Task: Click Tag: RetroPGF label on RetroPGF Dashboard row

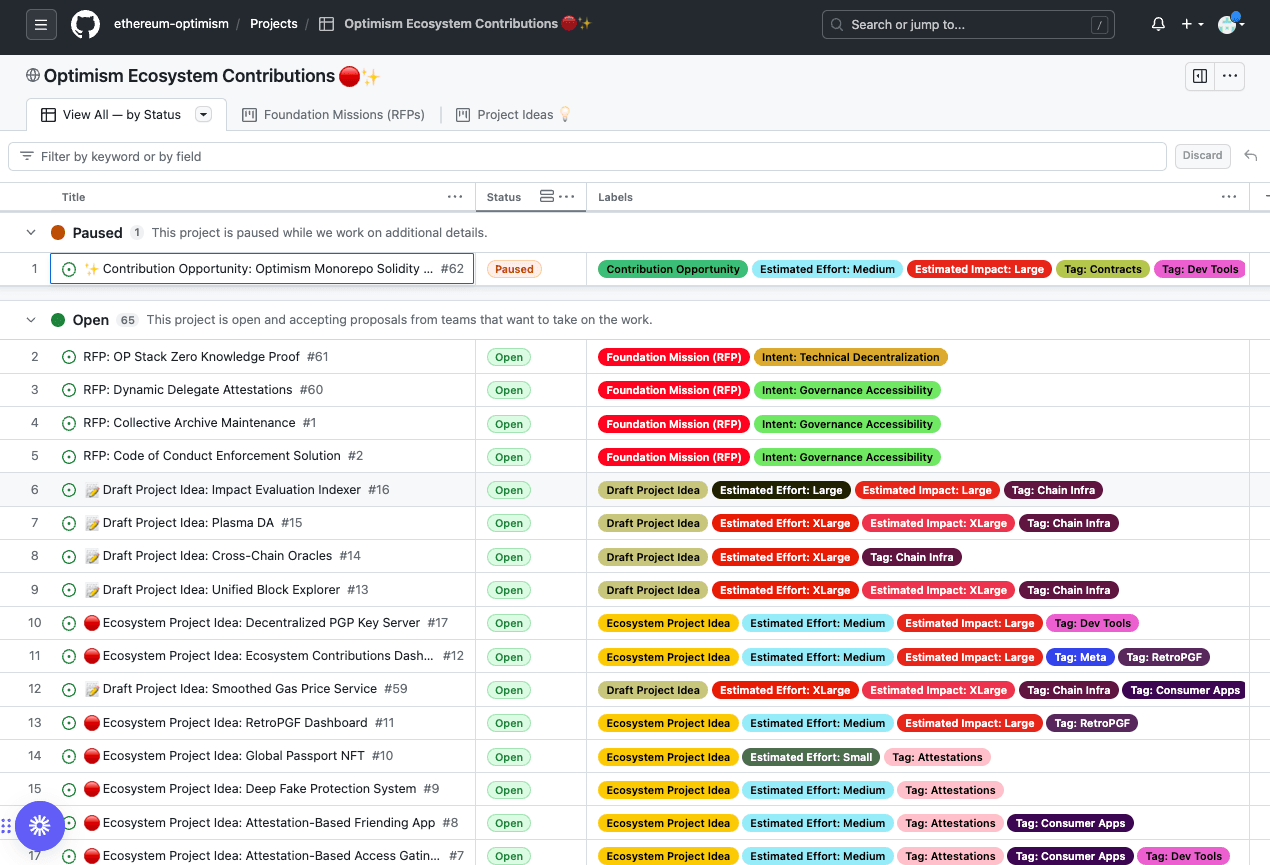Action: click(x=1092, y=723)
